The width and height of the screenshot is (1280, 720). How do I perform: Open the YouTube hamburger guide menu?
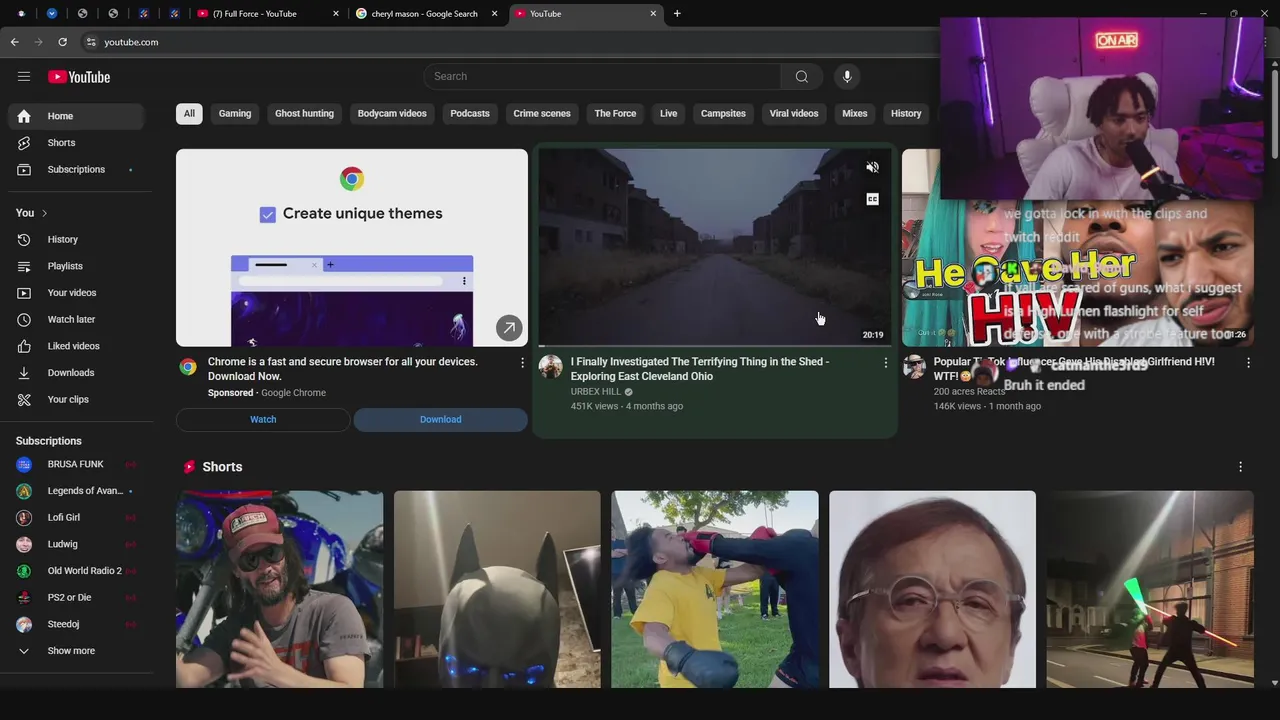coord(24,77)
